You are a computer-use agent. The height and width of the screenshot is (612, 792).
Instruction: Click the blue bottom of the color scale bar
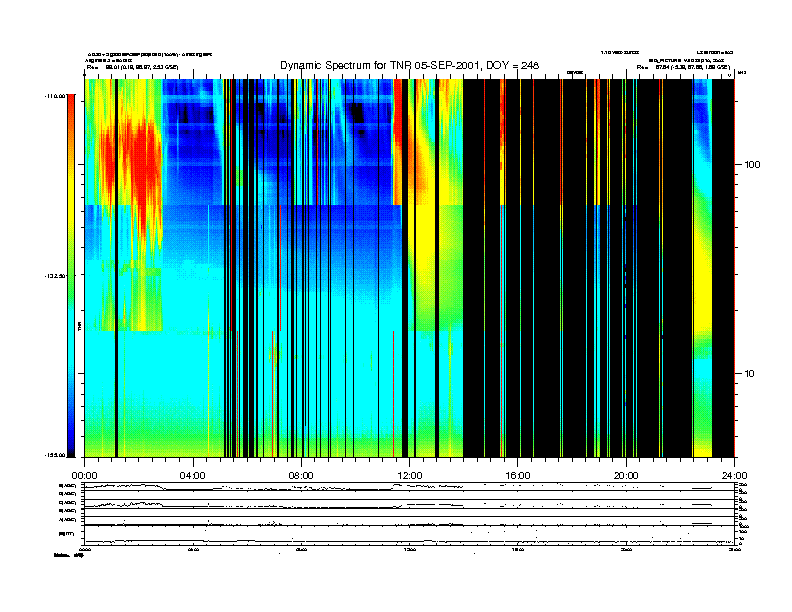[x=71, y=429]
